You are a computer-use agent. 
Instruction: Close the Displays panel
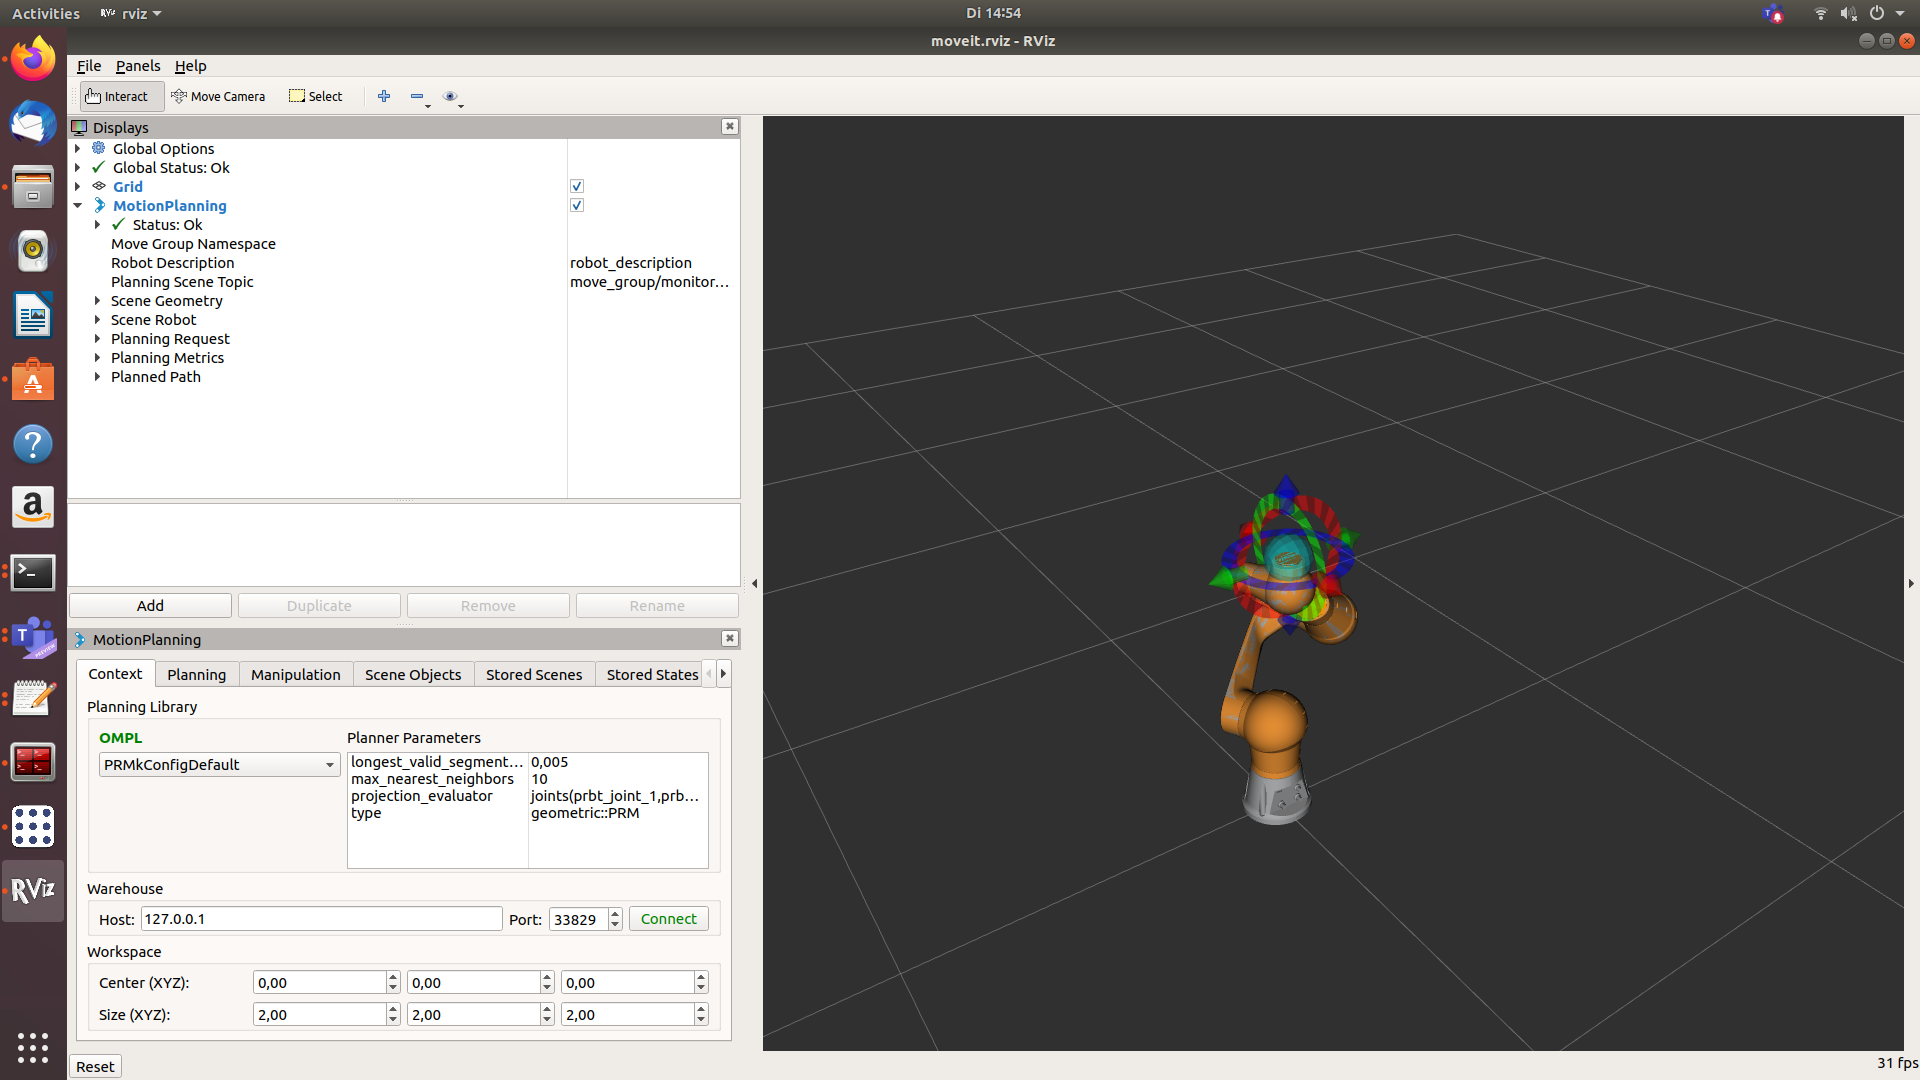coord(729,126)
